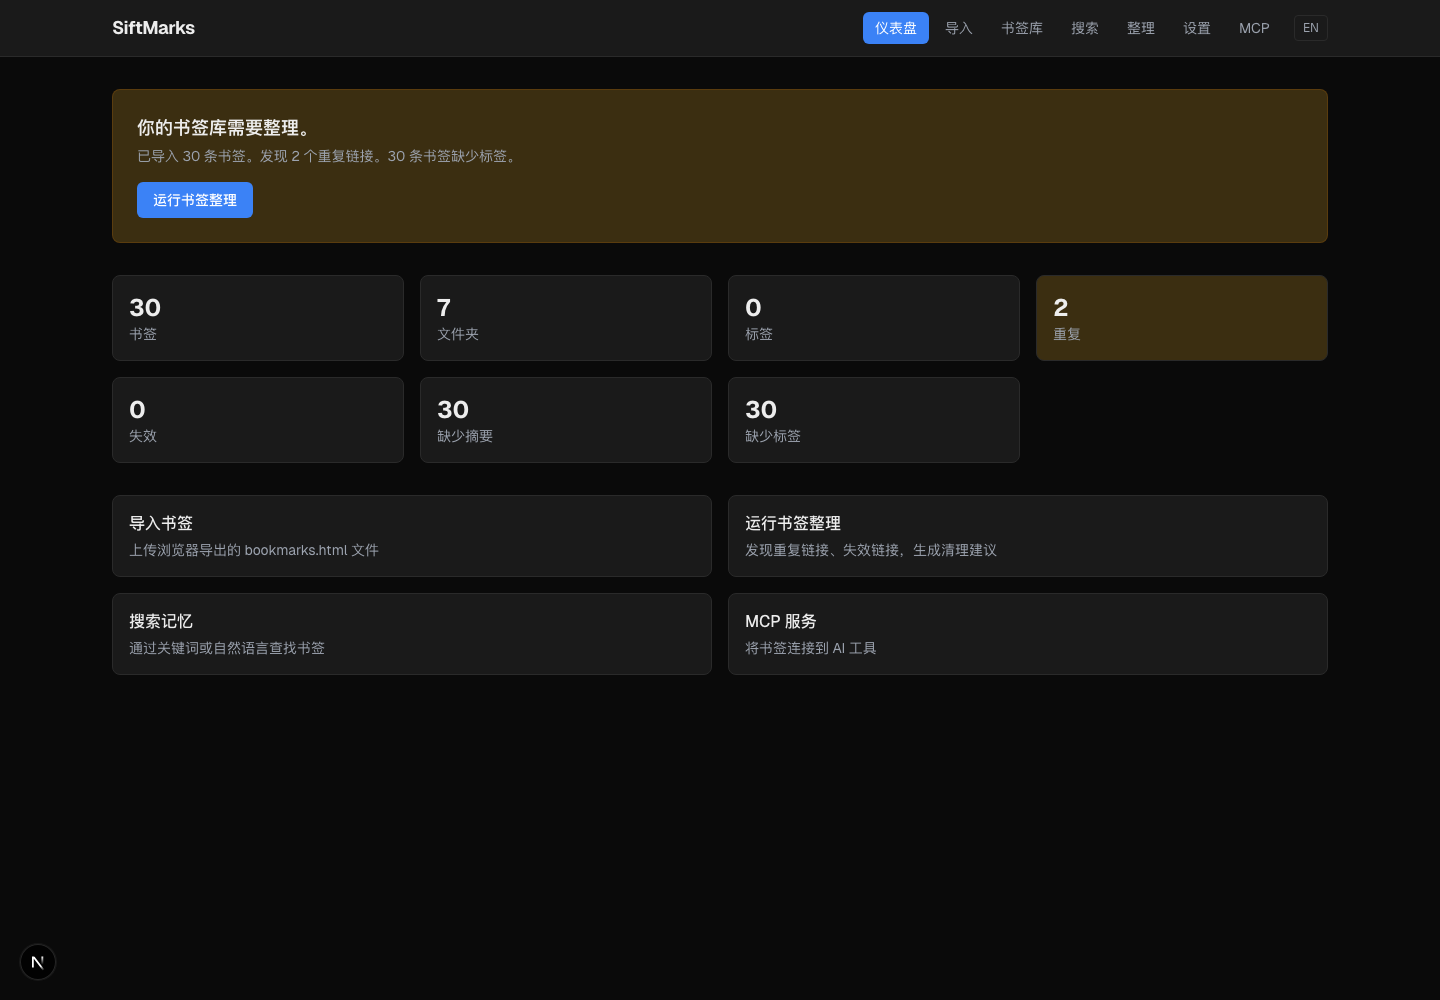Open the 30 缺少摘要 stat card

click(566, 420)
